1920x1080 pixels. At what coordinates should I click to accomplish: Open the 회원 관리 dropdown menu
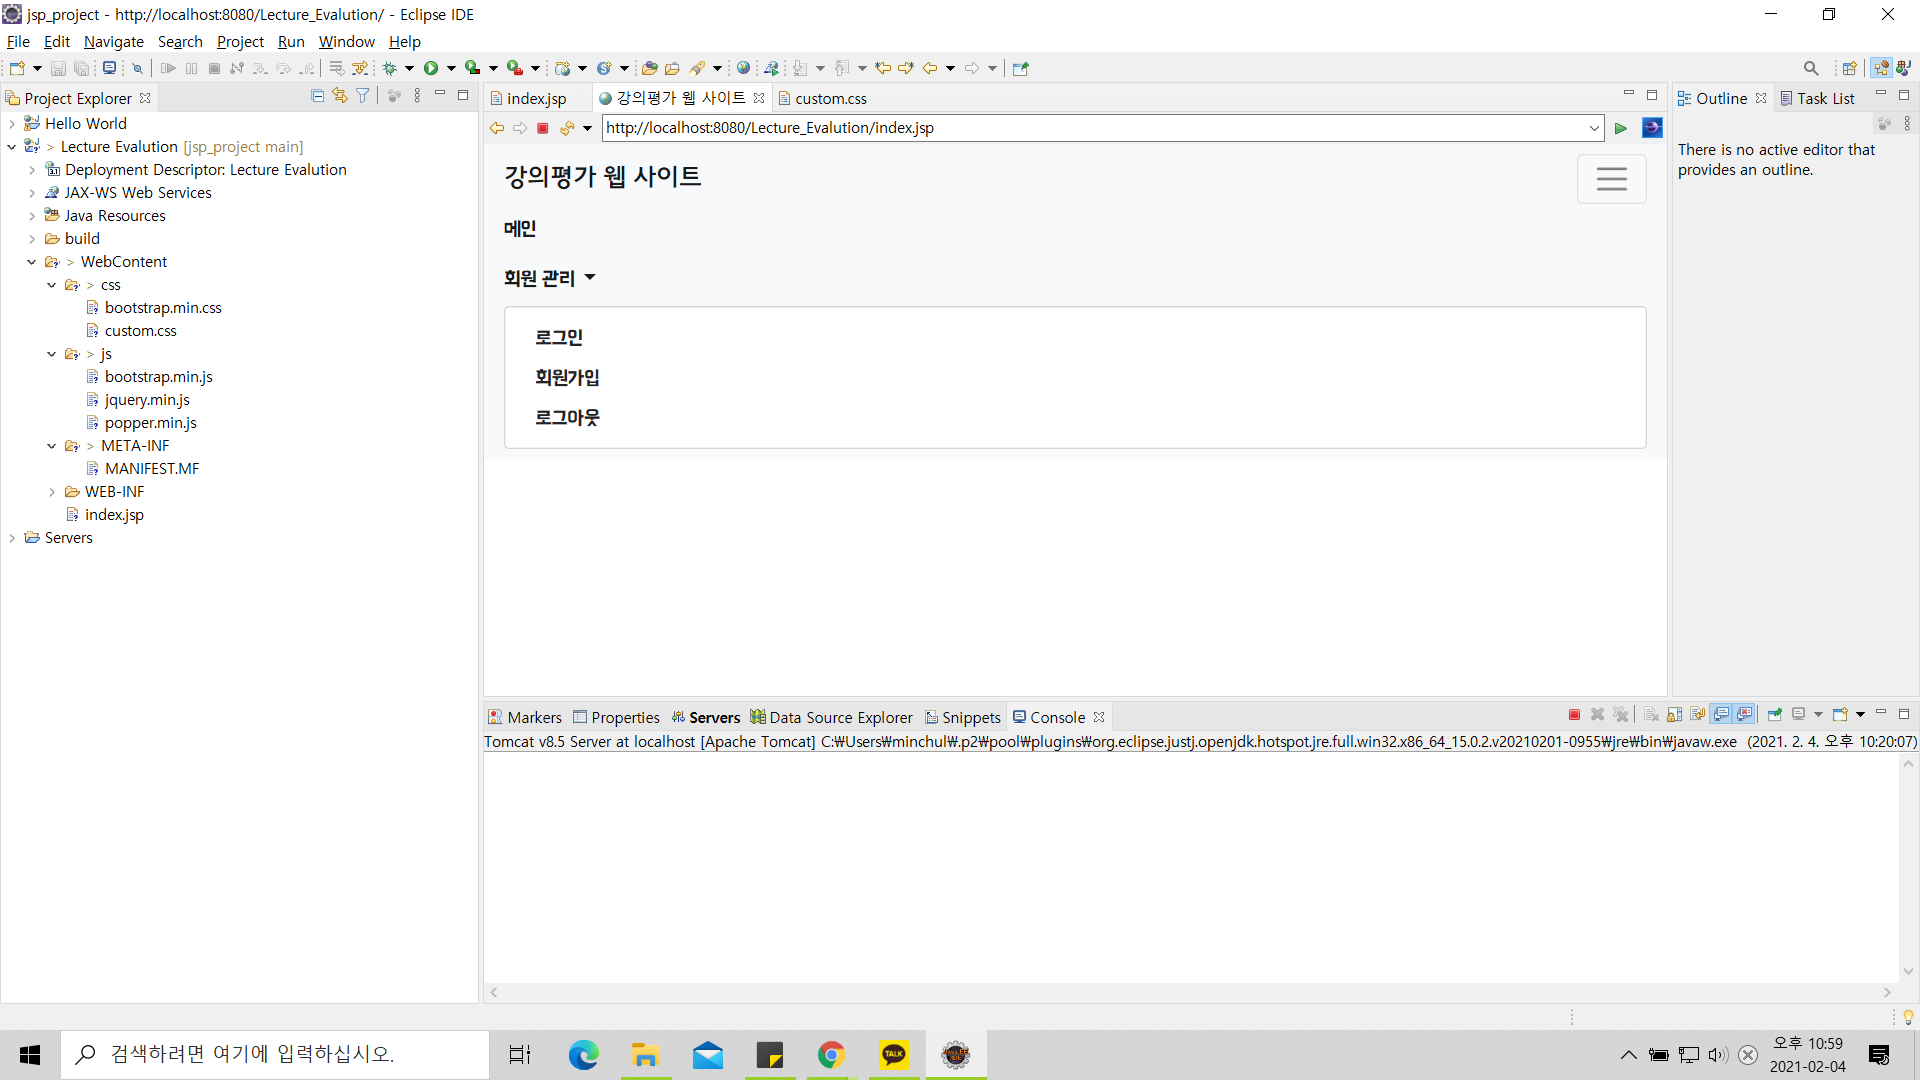(549, 278)
